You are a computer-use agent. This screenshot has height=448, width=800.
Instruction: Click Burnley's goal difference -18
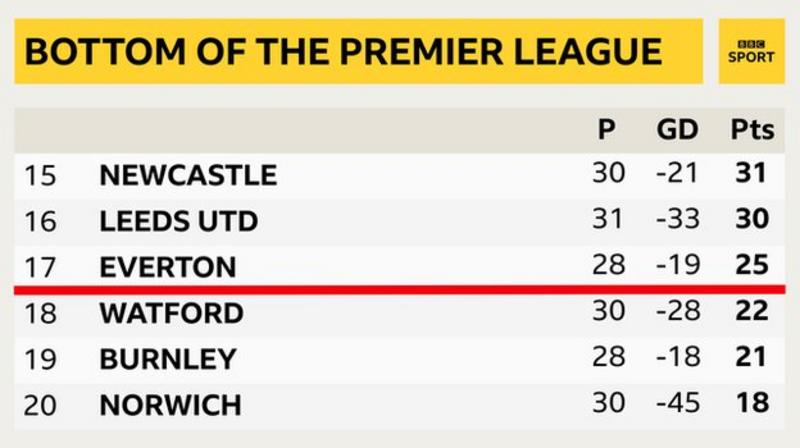point(678,357)
